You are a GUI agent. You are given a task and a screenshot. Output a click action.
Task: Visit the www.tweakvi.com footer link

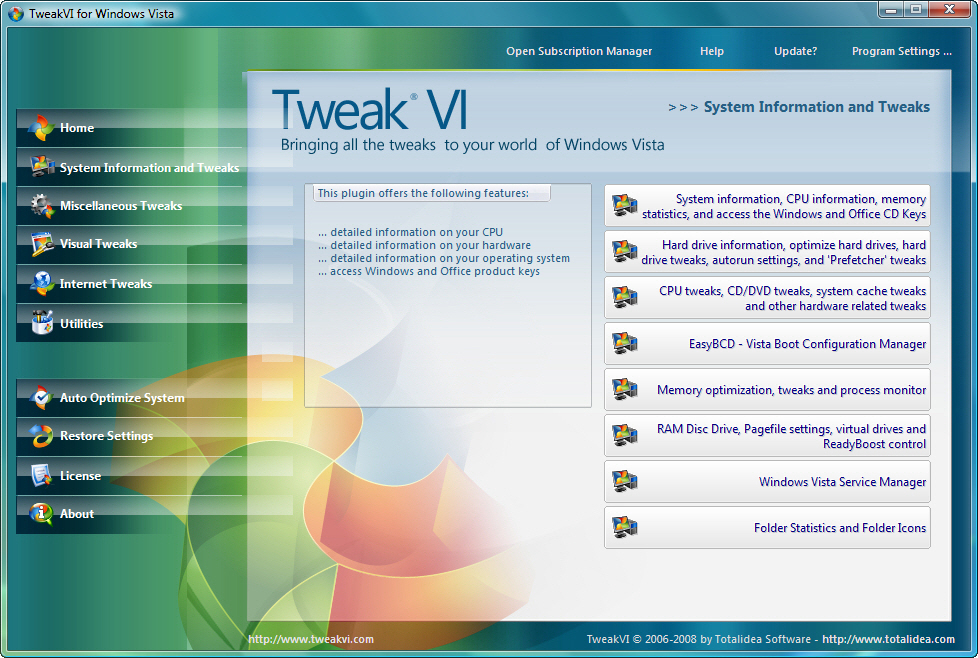click(311, 640)
